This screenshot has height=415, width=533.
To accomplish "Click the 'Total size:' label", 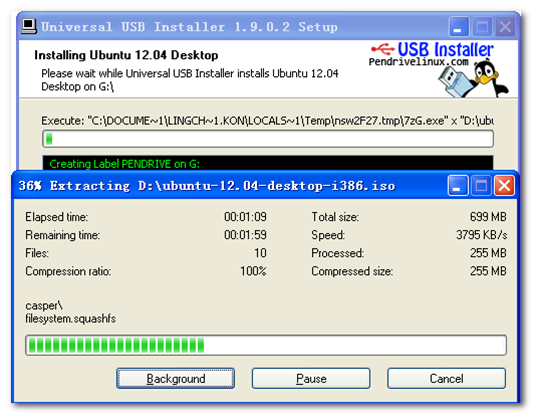I will (335, 217).
